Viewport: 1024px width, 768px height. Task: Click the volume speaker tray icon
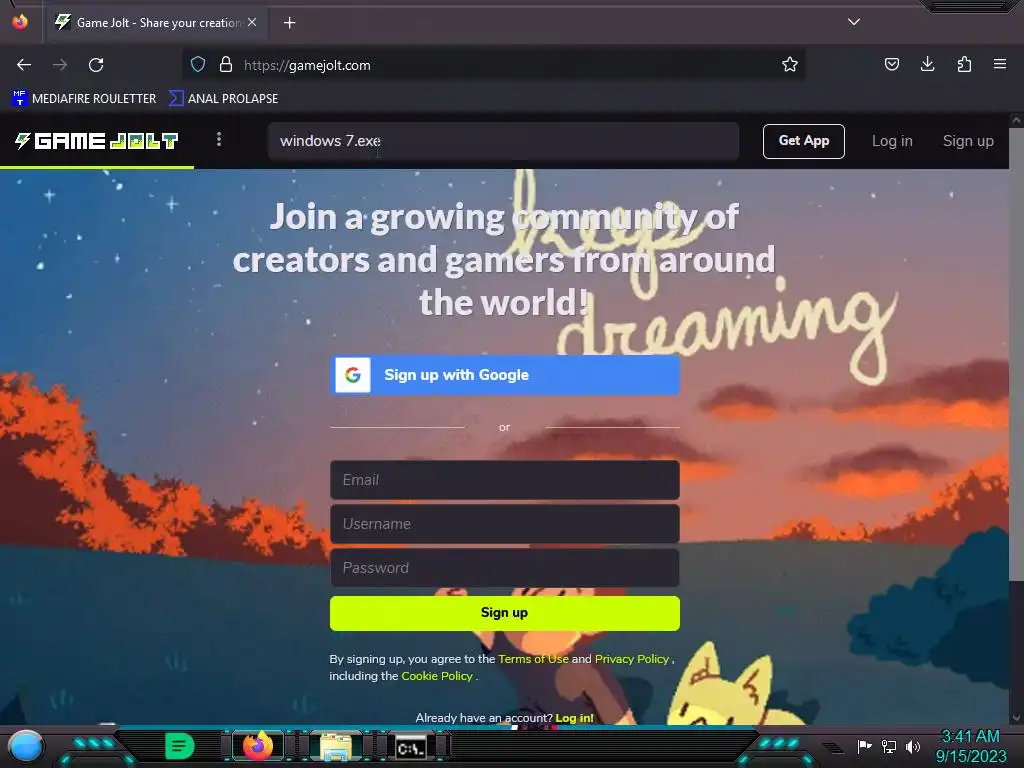coord(913,746)
